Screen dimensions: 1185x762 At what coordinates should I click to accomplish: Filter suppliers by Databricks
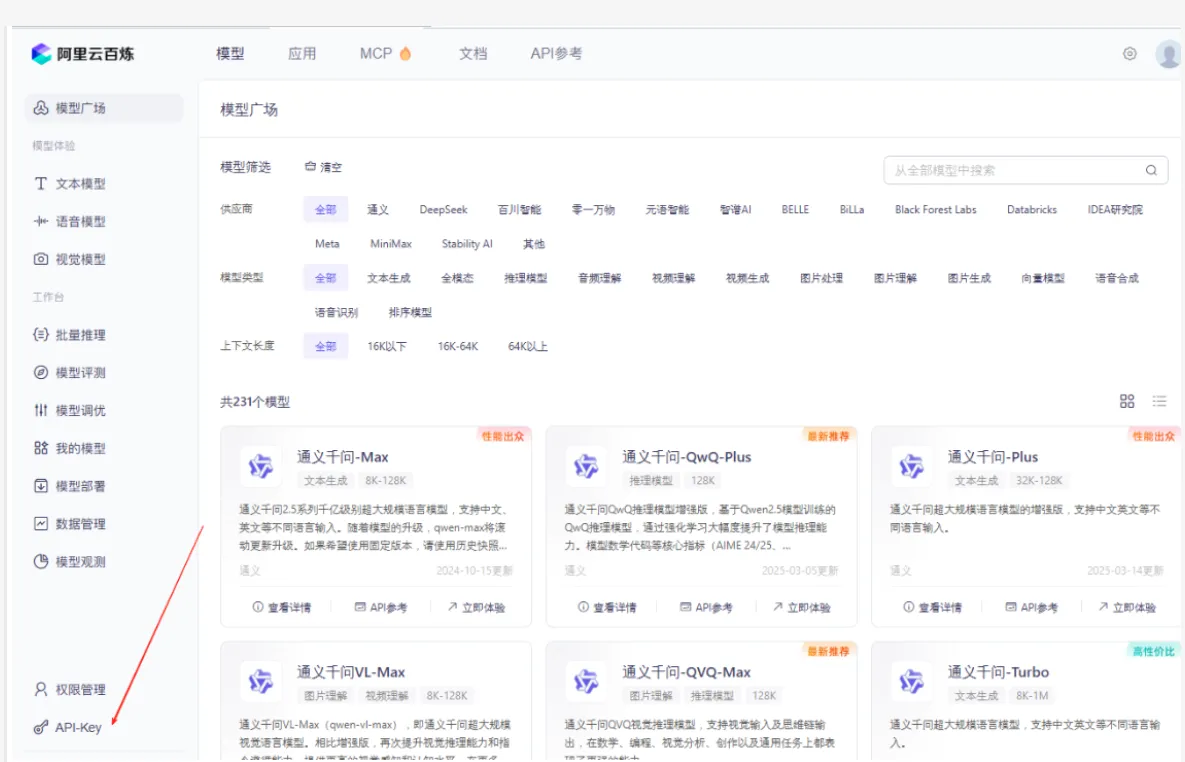(1032, 209)
